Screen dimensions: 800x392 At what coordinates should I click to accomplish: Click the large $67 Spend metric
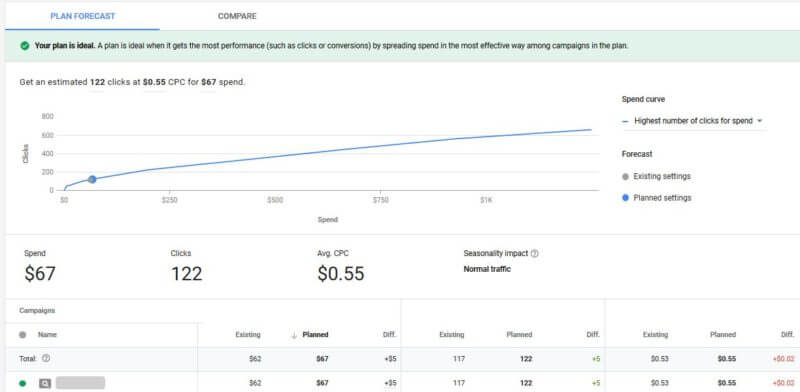(x=40, y=274)
